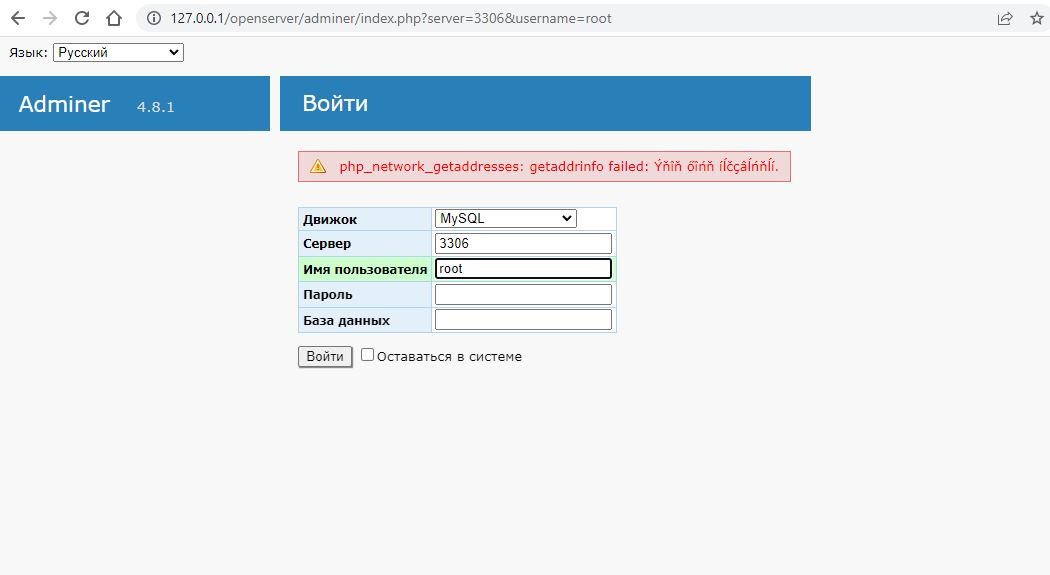Open the Язык language dropdown
The width and height of the screenshot is (1050, 575).
118,52
